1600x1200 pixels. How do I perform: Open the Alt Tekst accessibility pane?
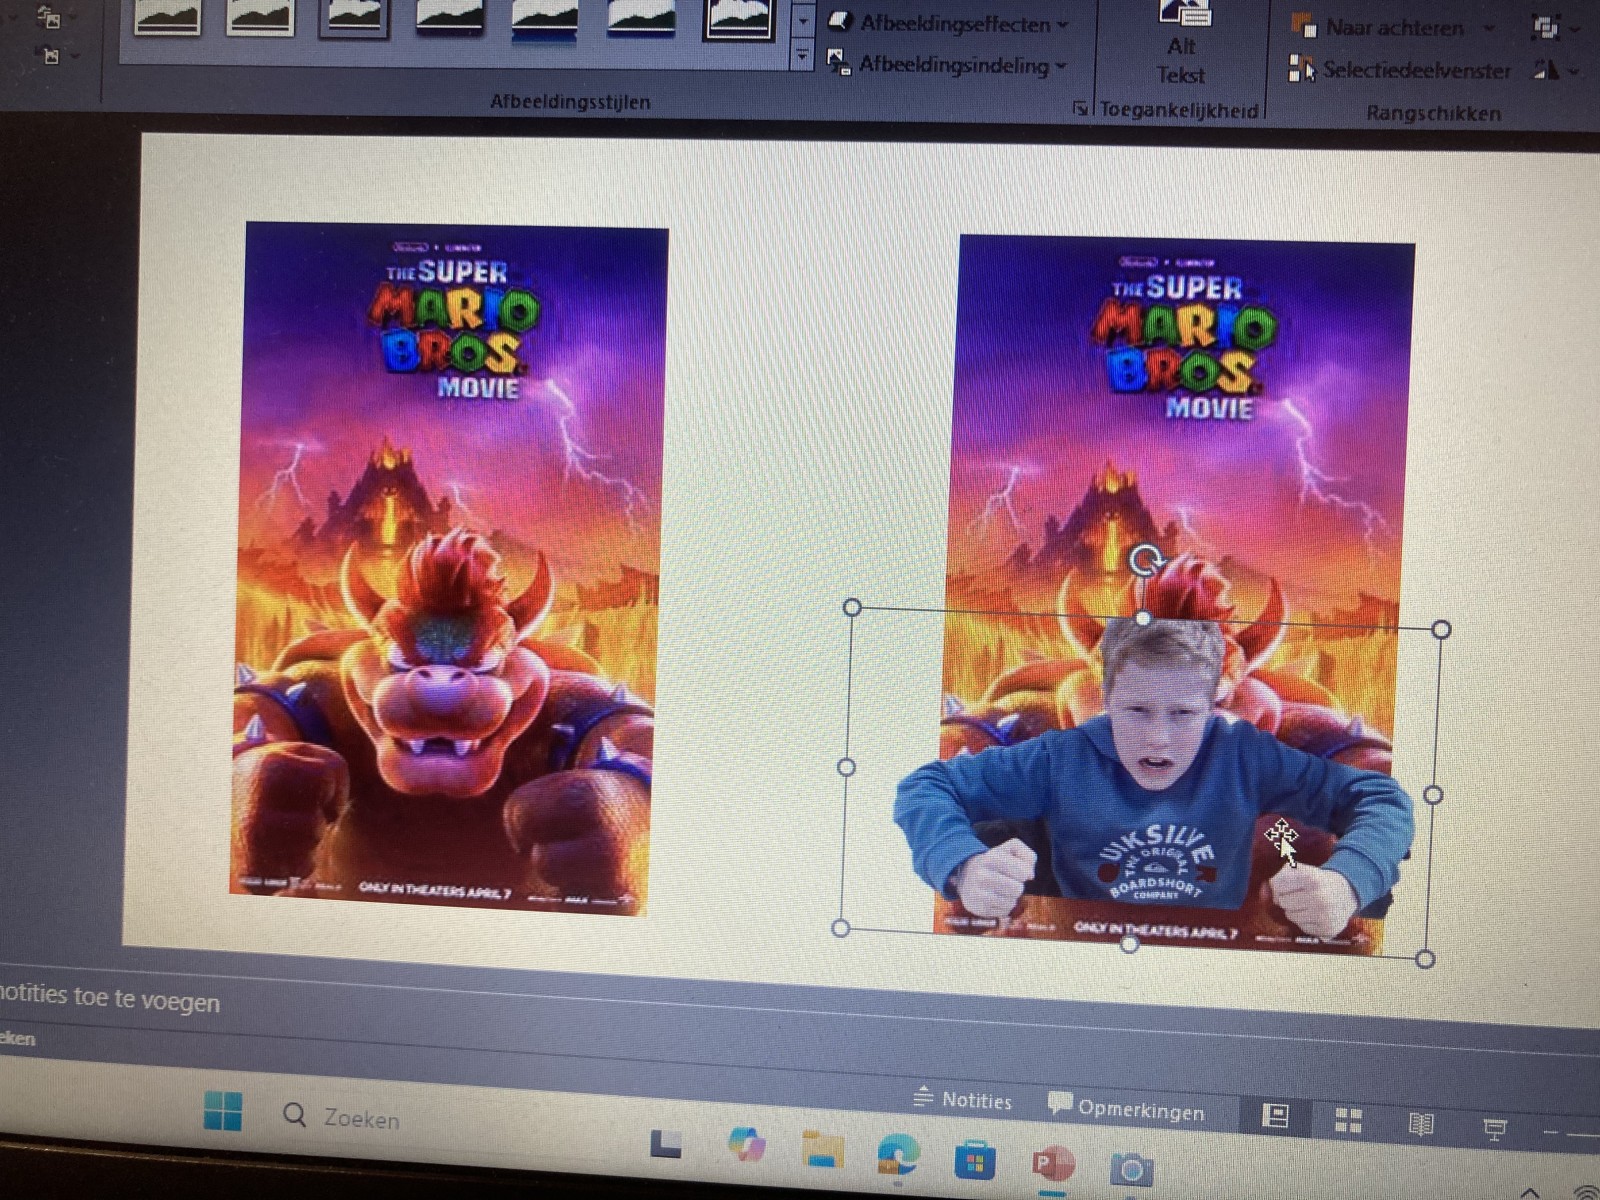pos(1182,45)
